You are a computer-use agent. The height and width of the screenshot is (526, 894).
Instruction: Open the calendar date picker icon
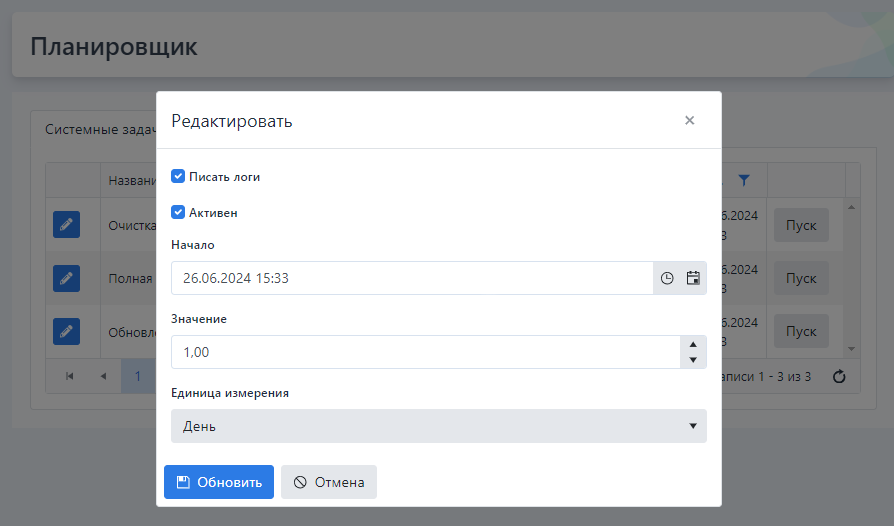pos(693,278)
